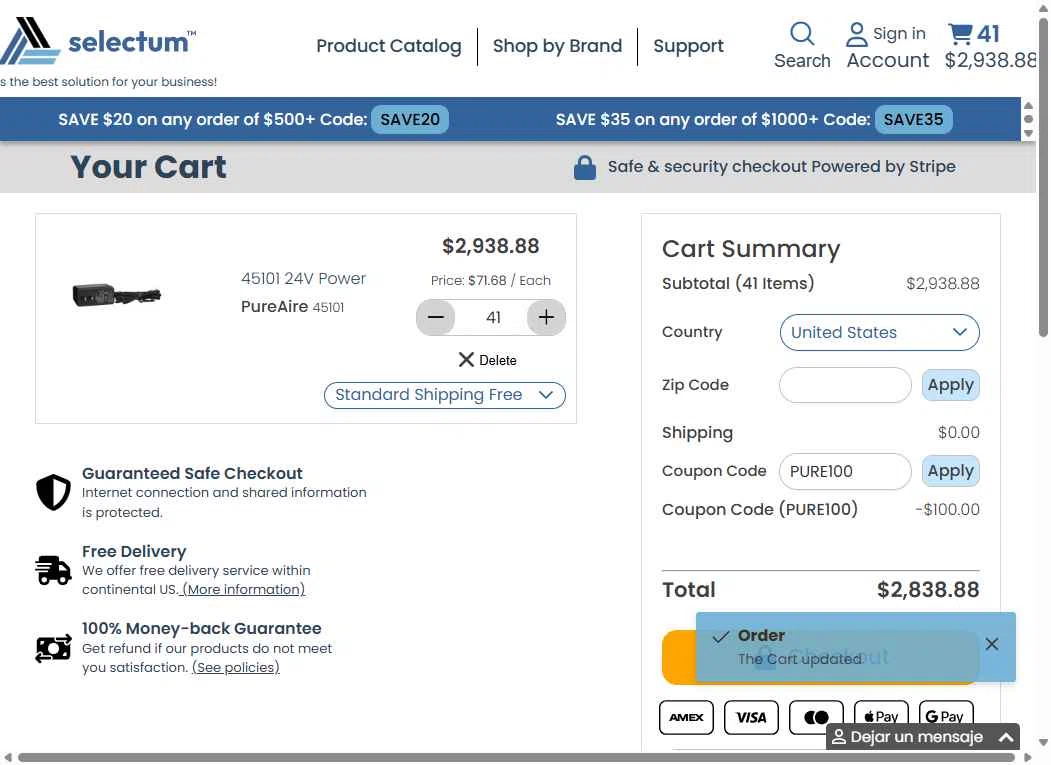Click the Subtotal (41 Items) label
The height and width of the screenshot is (765, 1051).
tap(737, 284)
